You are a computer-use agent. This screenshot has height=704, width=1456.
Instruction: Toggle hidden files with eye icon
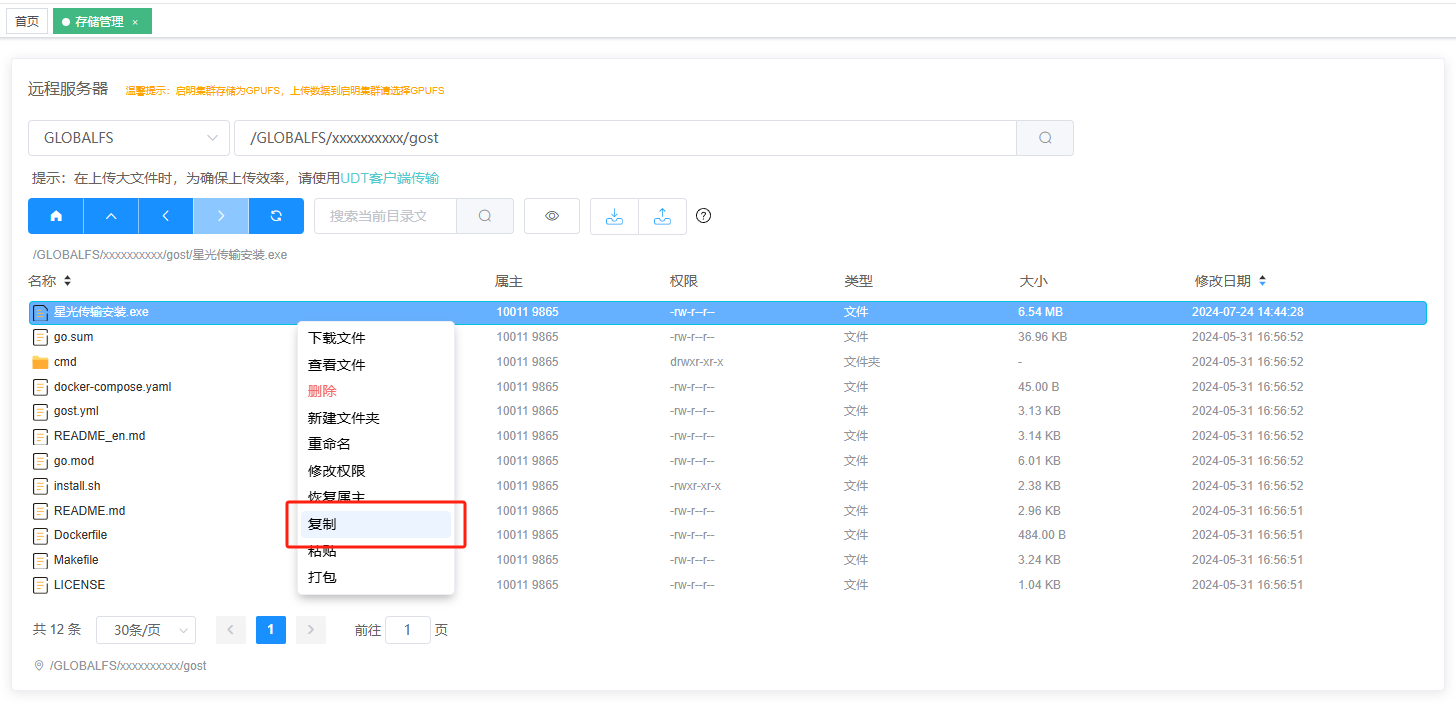[552, 216]
